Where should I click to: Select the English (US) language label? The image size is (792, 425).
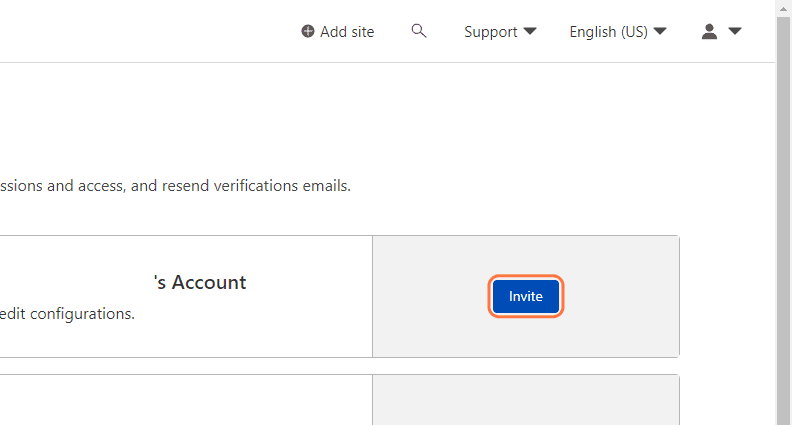[x=608, y=32]
